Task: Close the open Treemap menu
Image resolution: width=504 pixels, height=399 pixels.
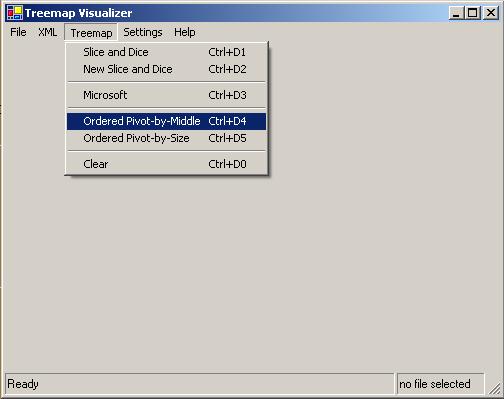Action: click(x=91, y=33)
